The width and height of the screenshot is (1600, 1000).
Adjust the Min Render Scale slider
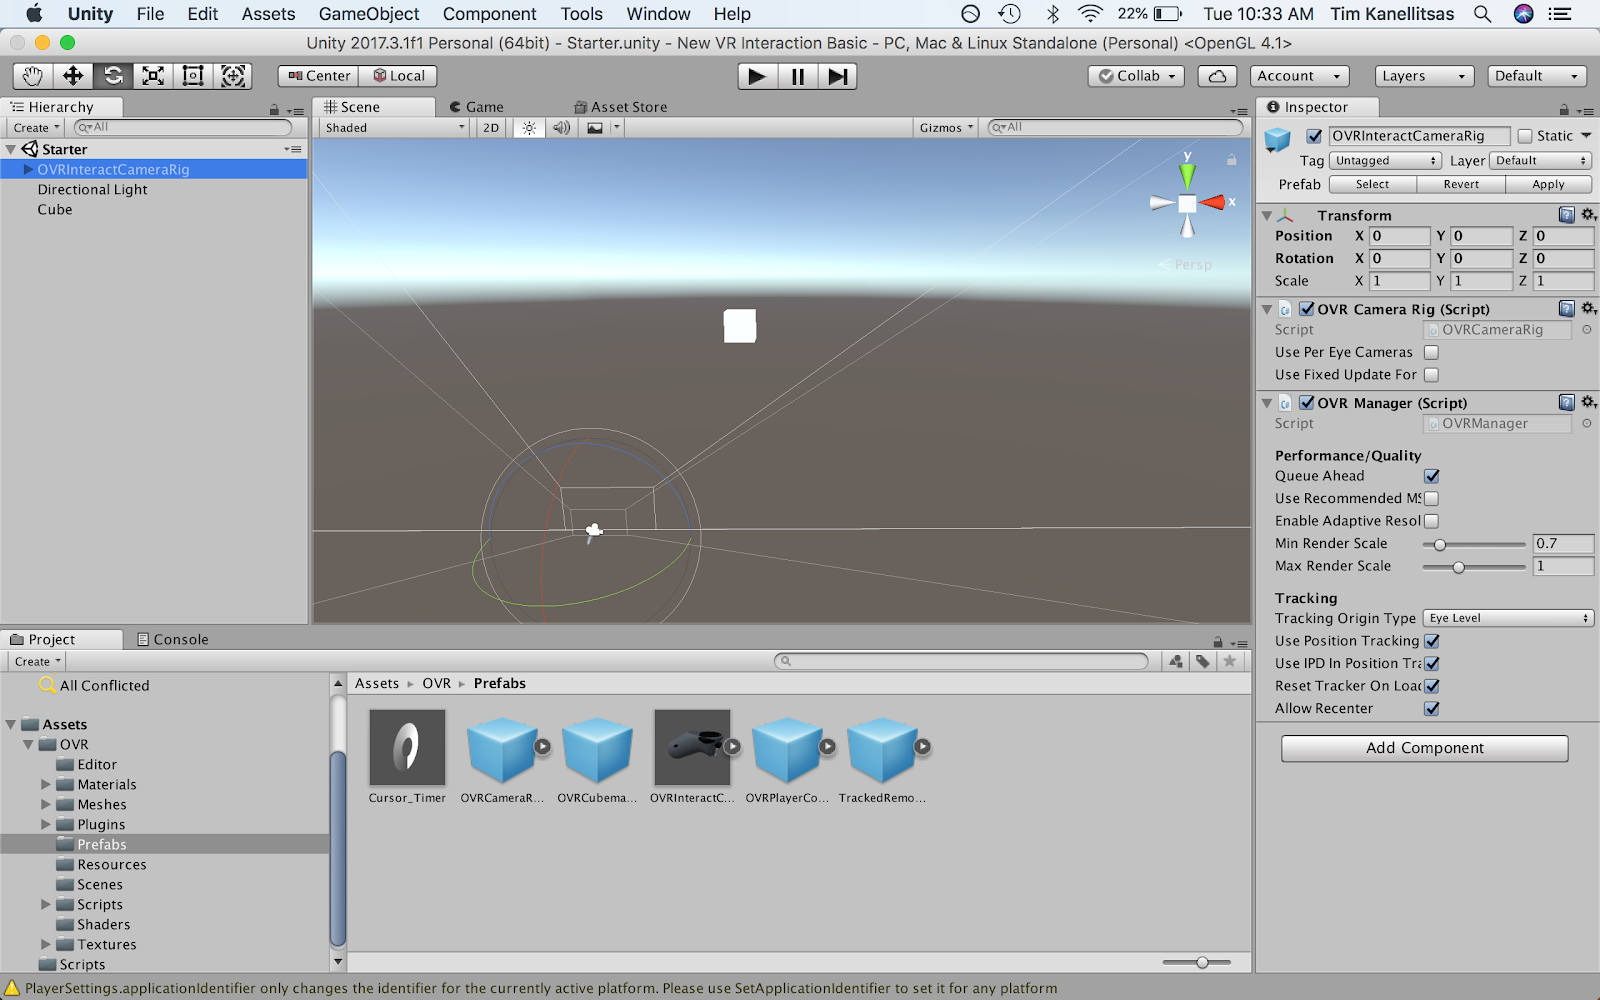pos(1440,544)
